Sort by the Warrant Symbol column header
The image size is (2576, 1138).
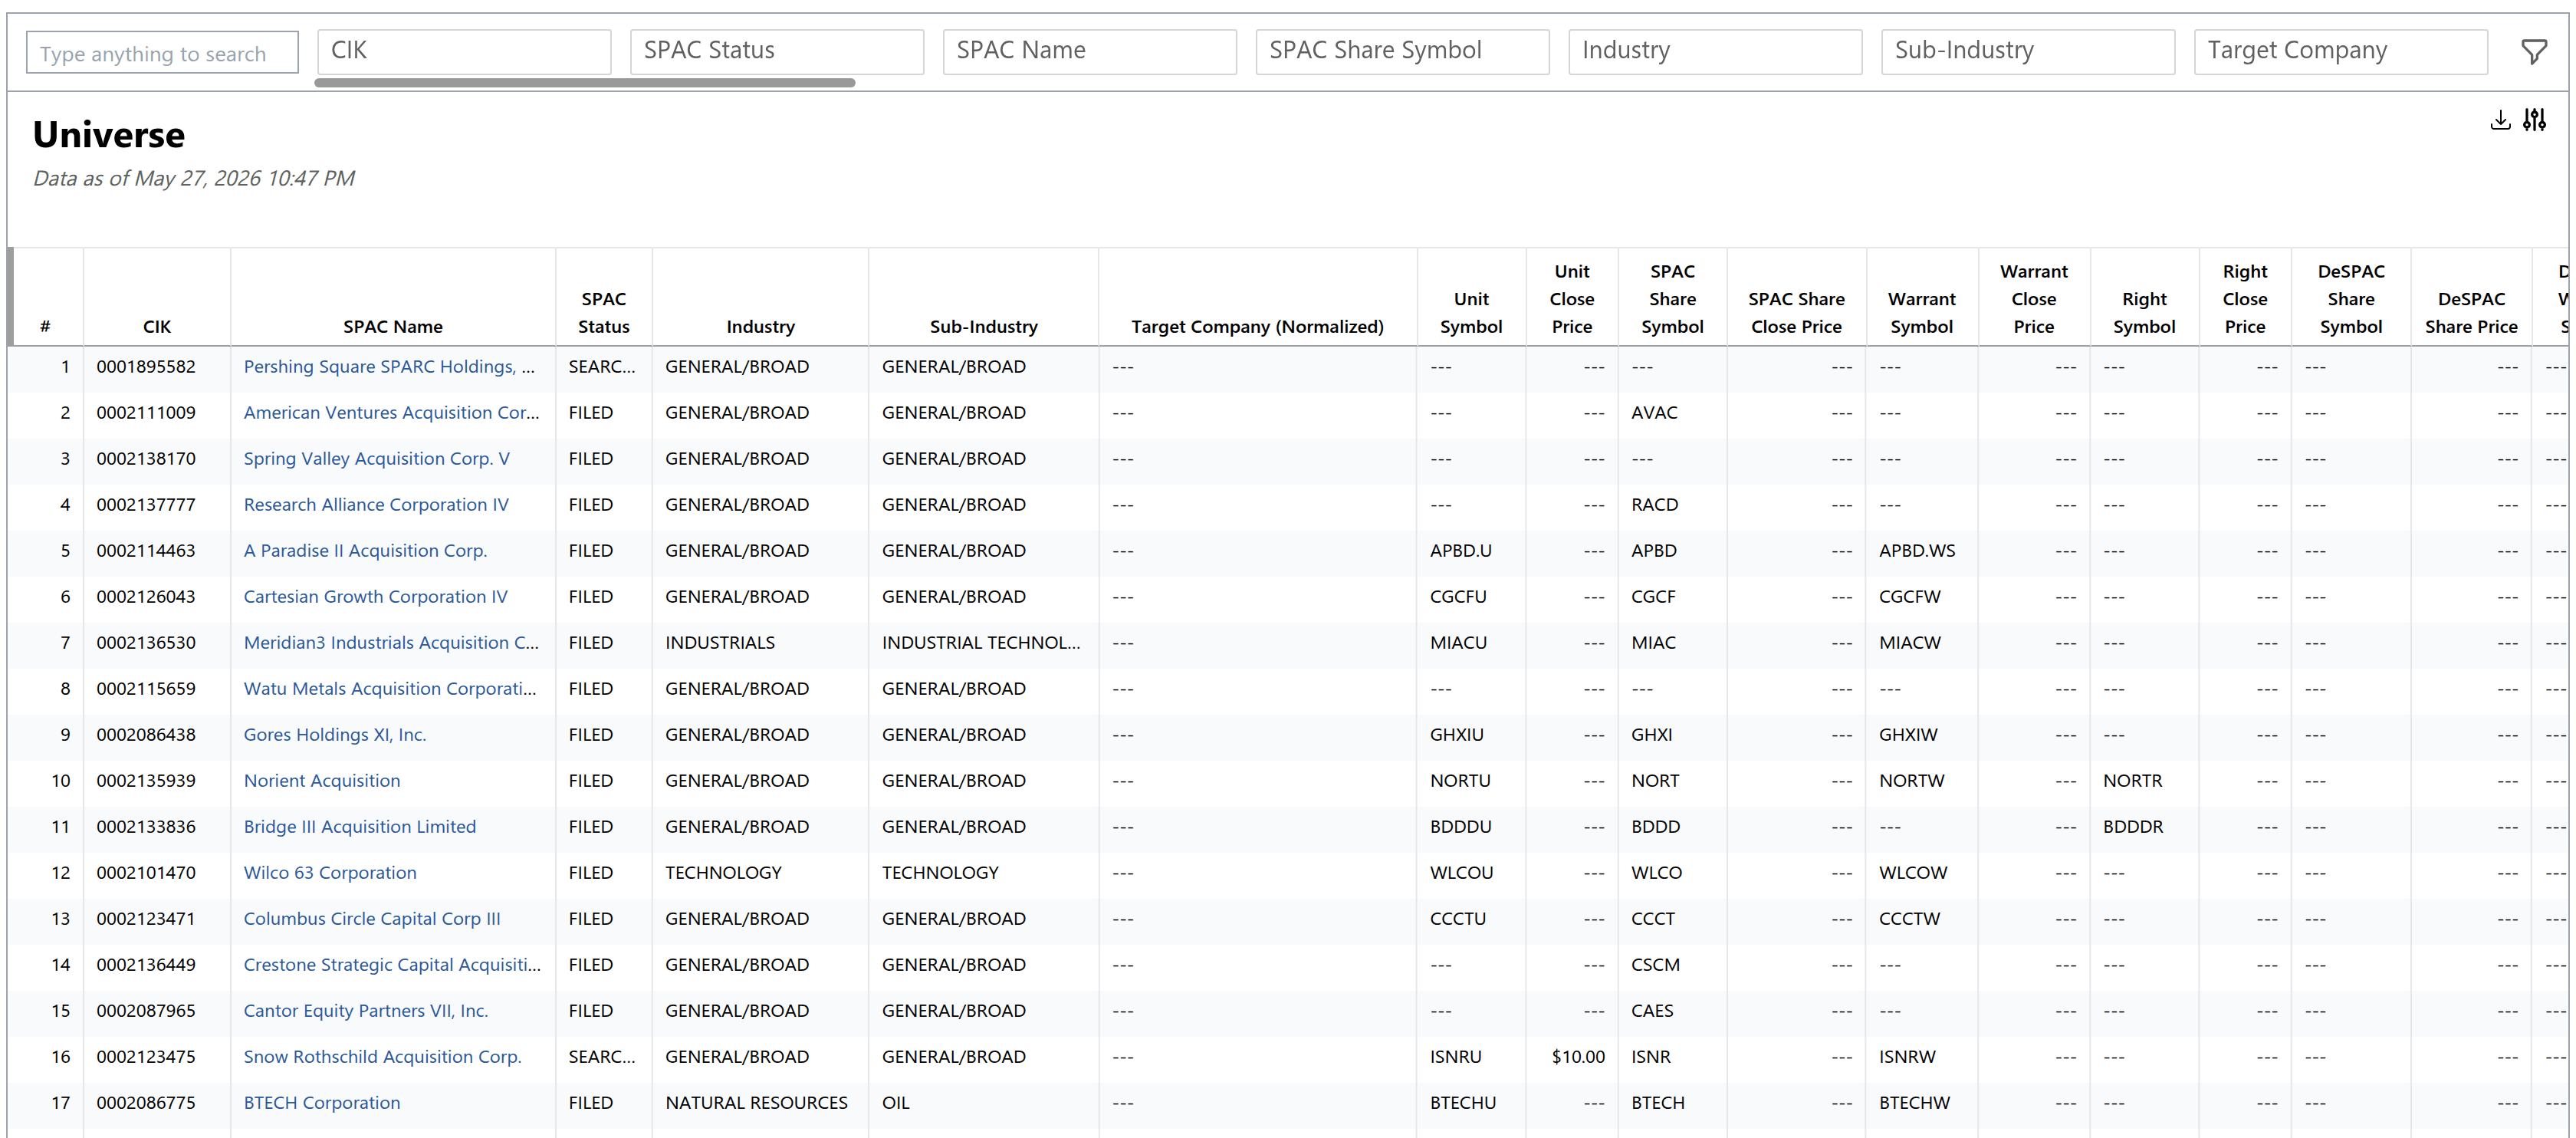point(1921,313)
